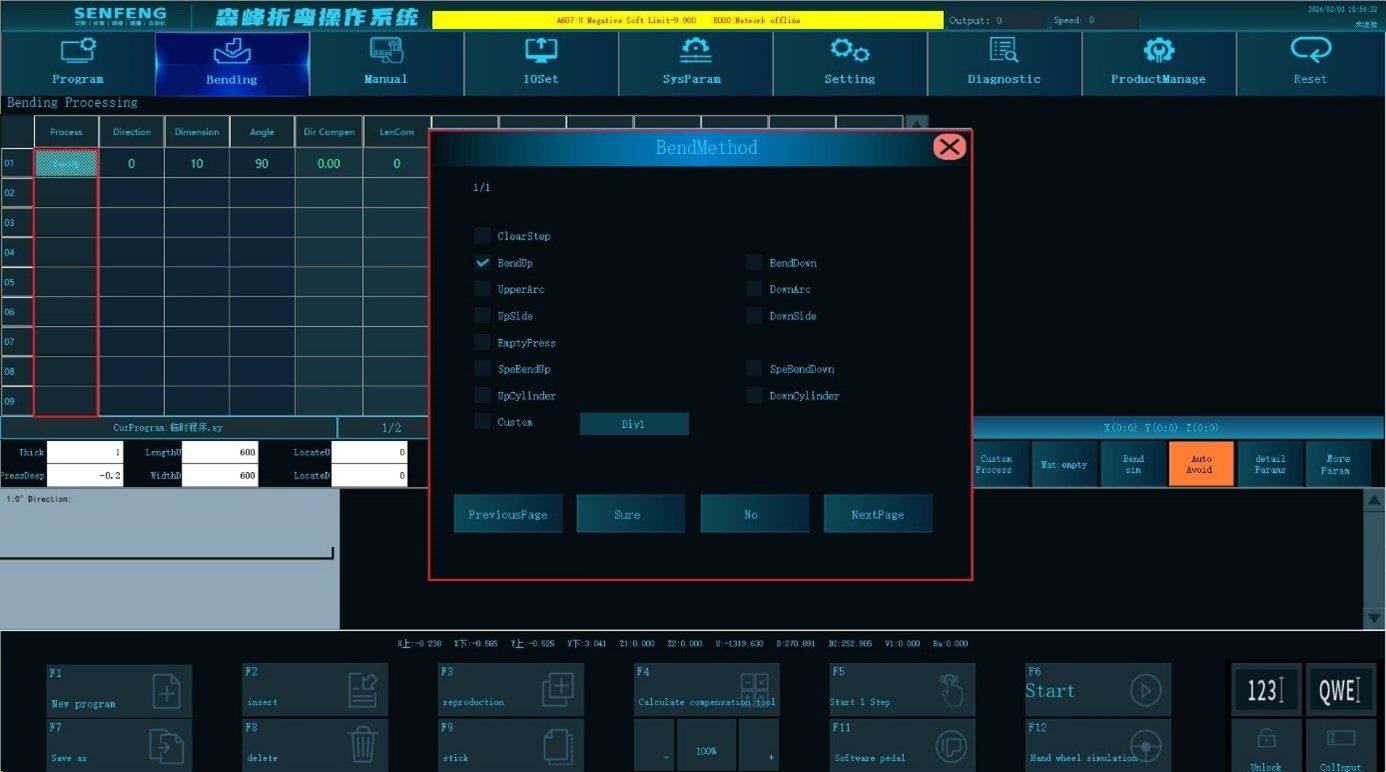Image resolution: width=1386 pixels, height=772 pixels.
Task: Check the BendDown checkbox
Action: pyautogui.click(x=754, y=263)
